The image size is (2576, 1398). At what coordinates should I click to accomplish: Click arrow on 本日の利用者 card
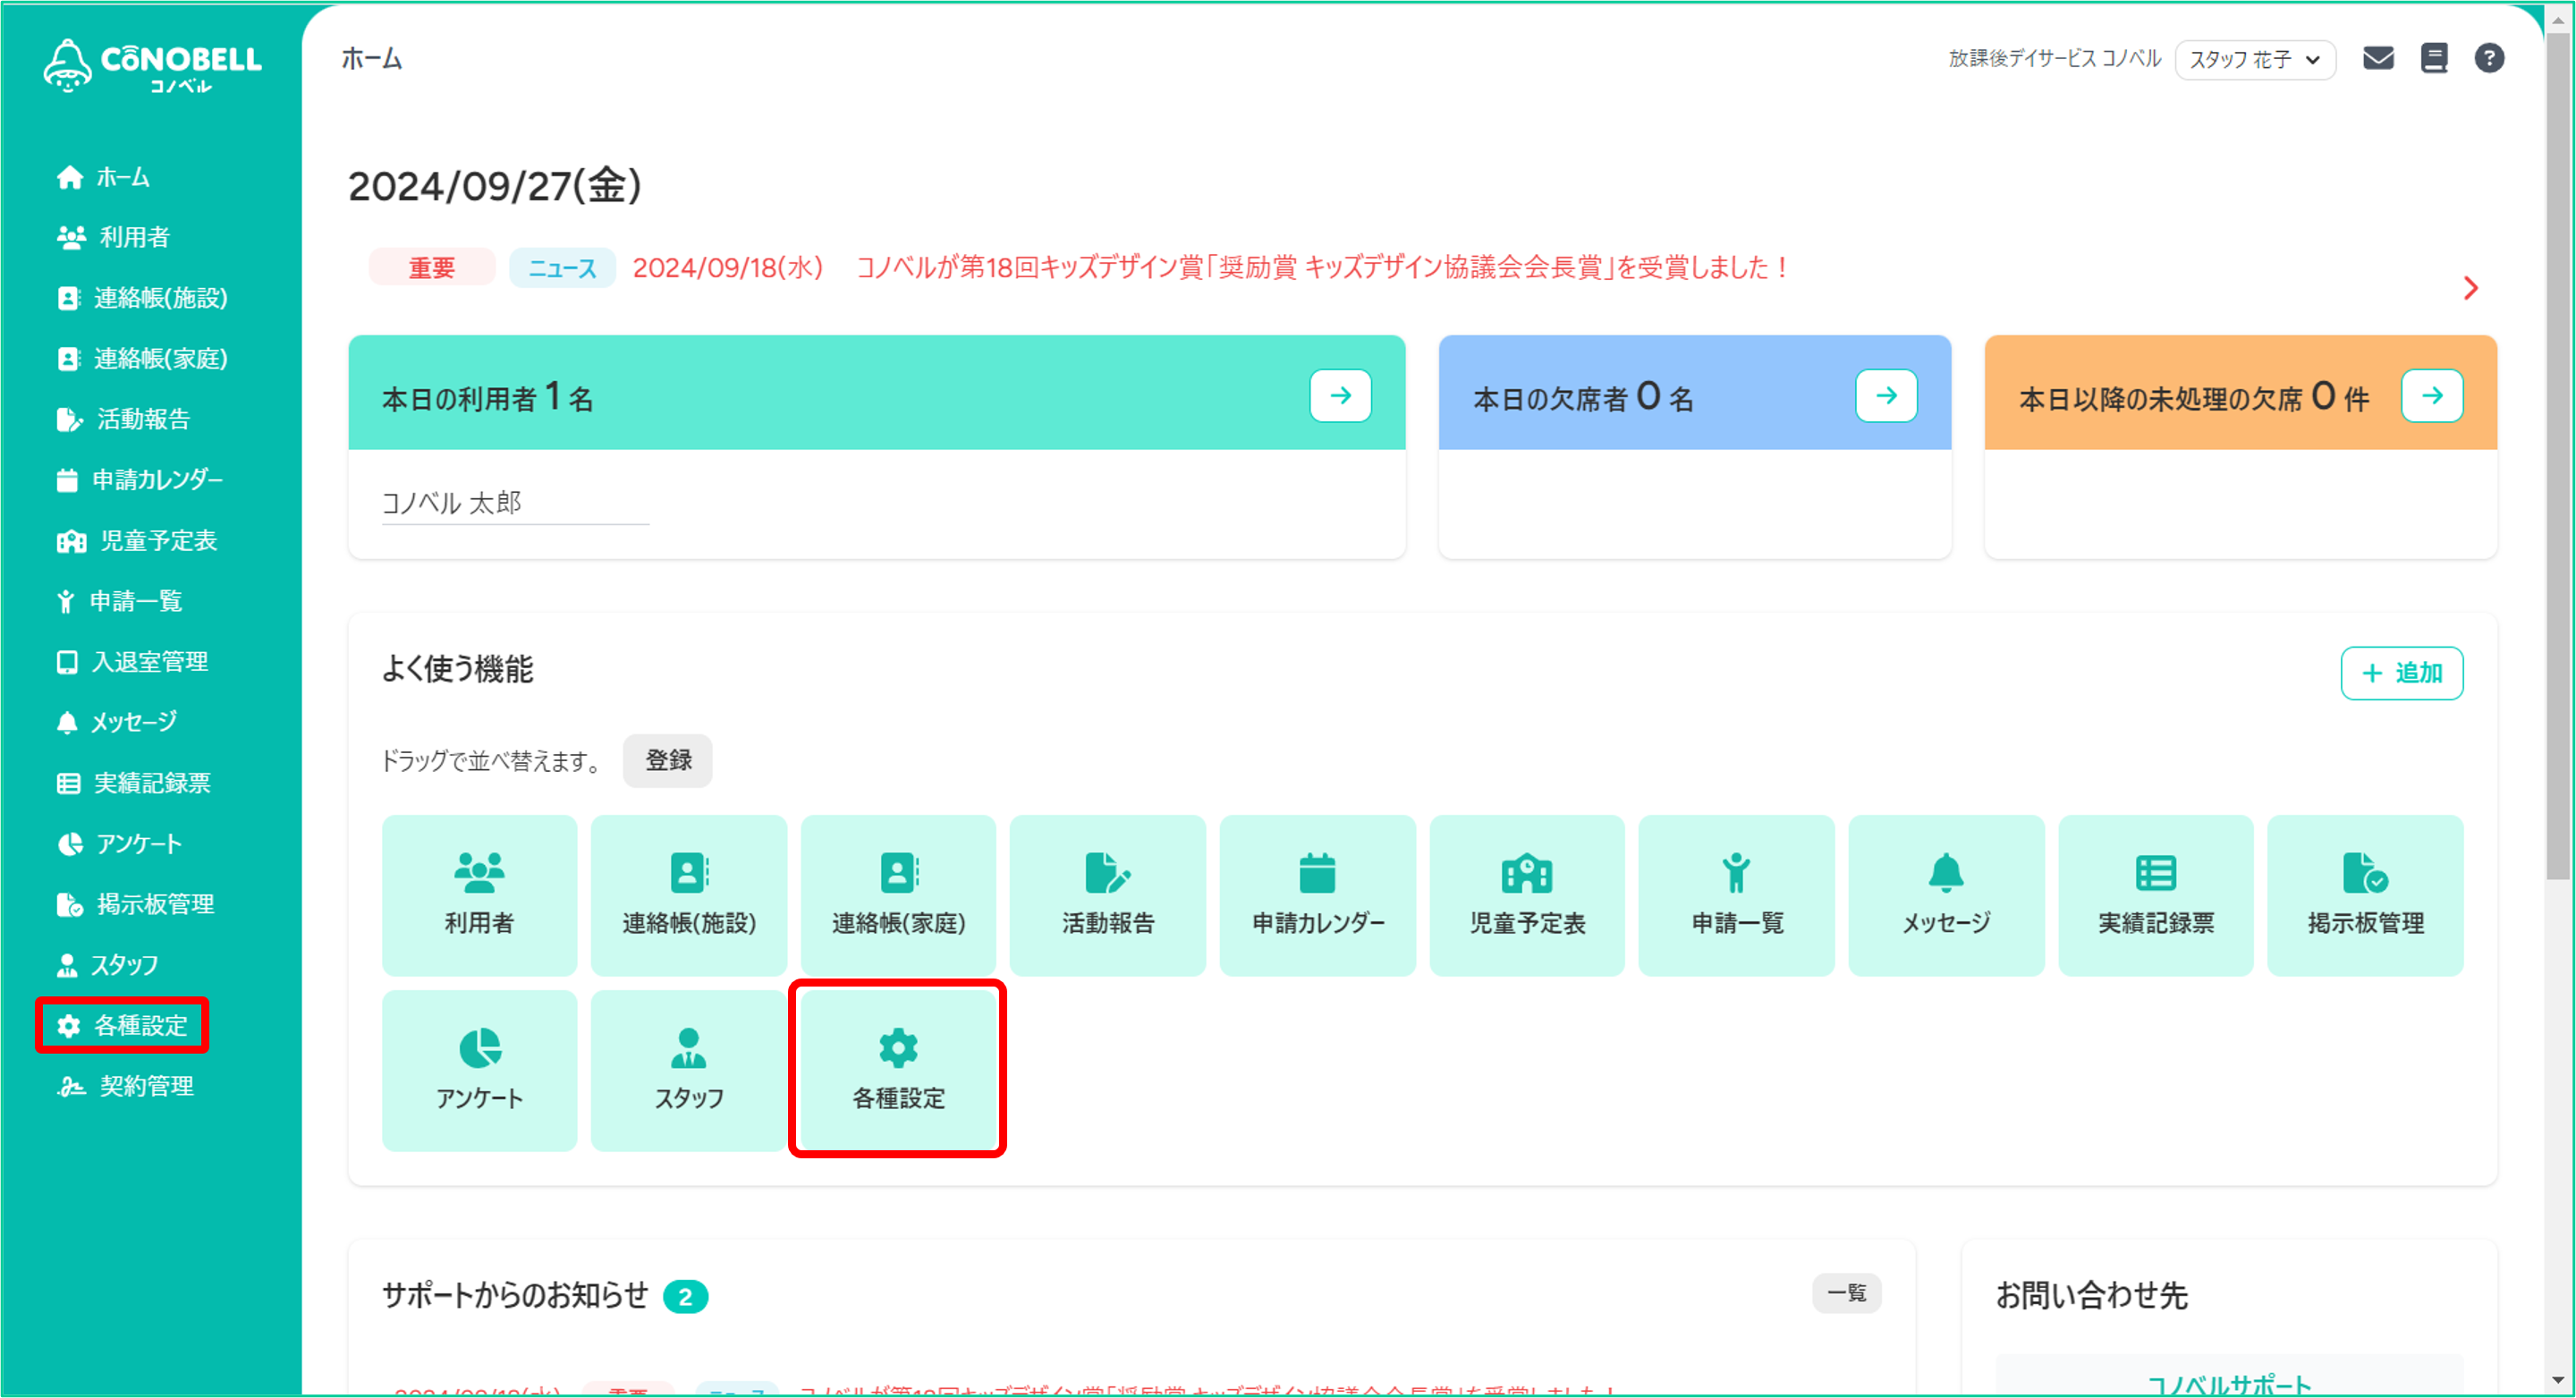(1340, 395)
